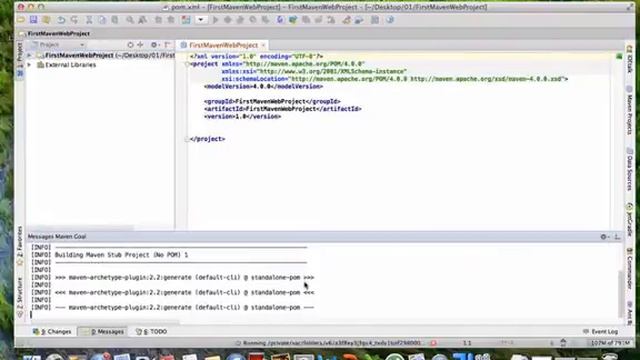The width and height of the screenshot is (640, 360).
Task: Click the green Run triangle icon
Action: (215, 20)
